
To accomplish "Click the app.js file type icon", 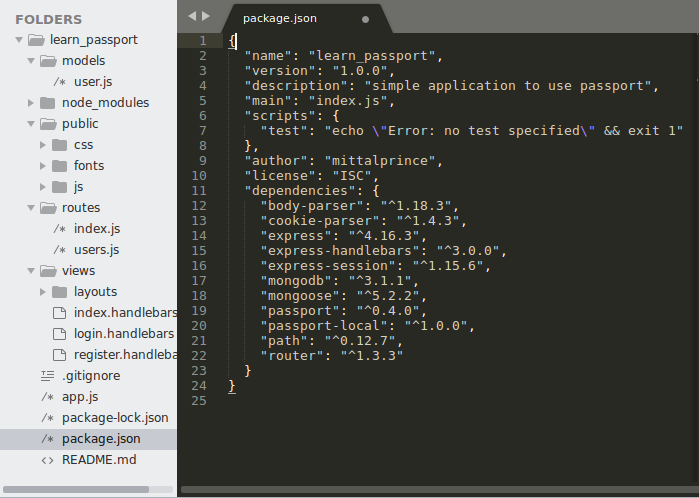I will [48, 397].
